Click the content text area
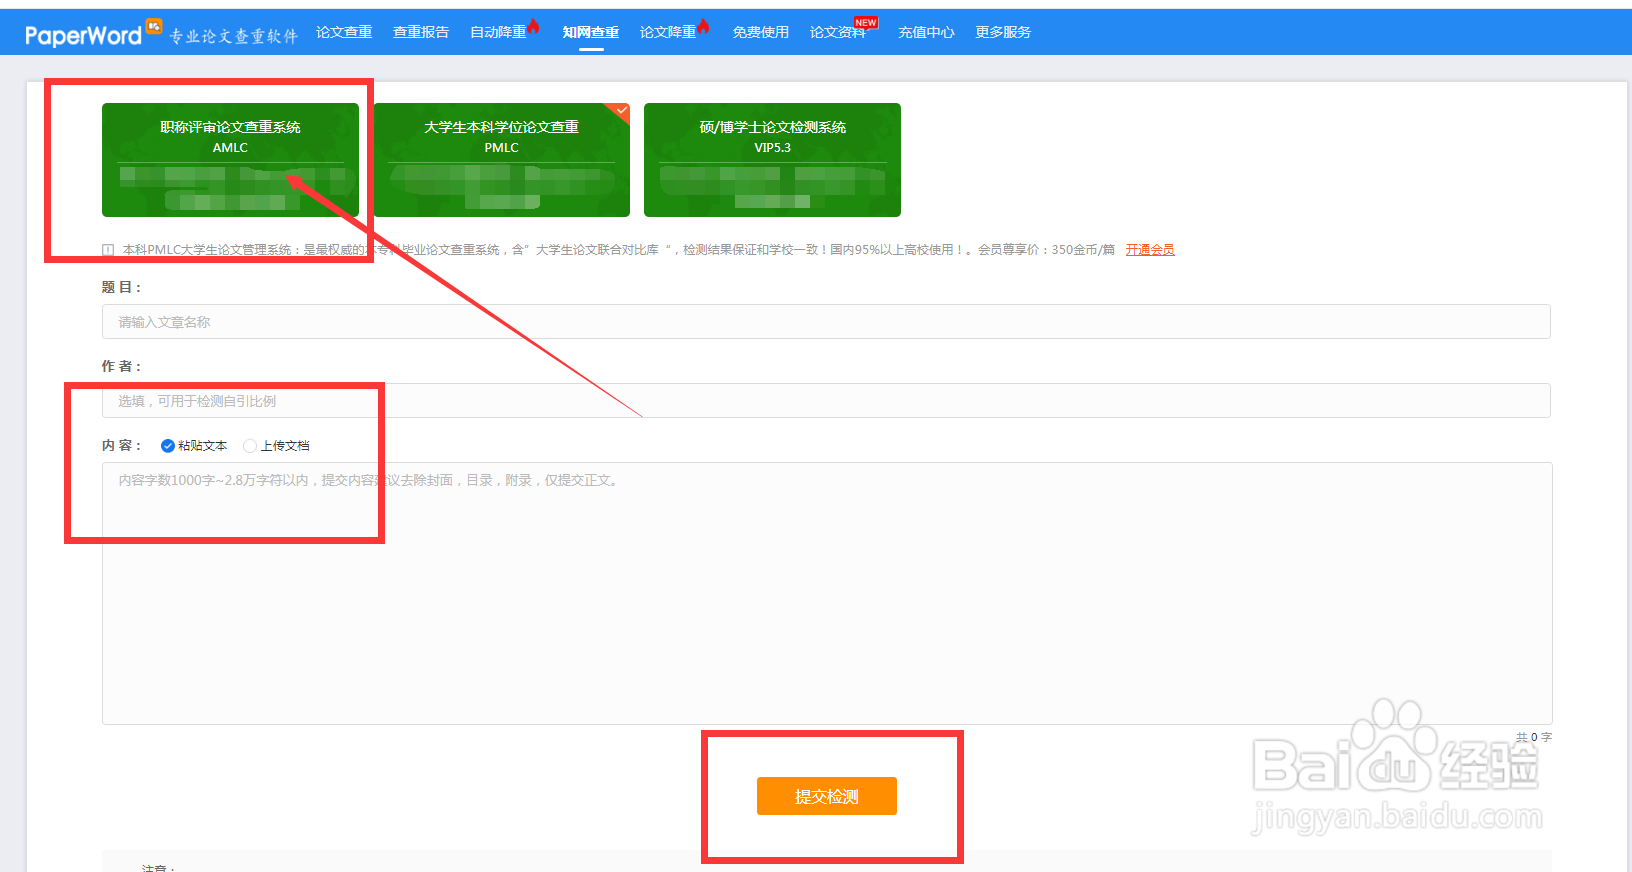This screenshot has width=1632, height=872. [x=827, y=593]
